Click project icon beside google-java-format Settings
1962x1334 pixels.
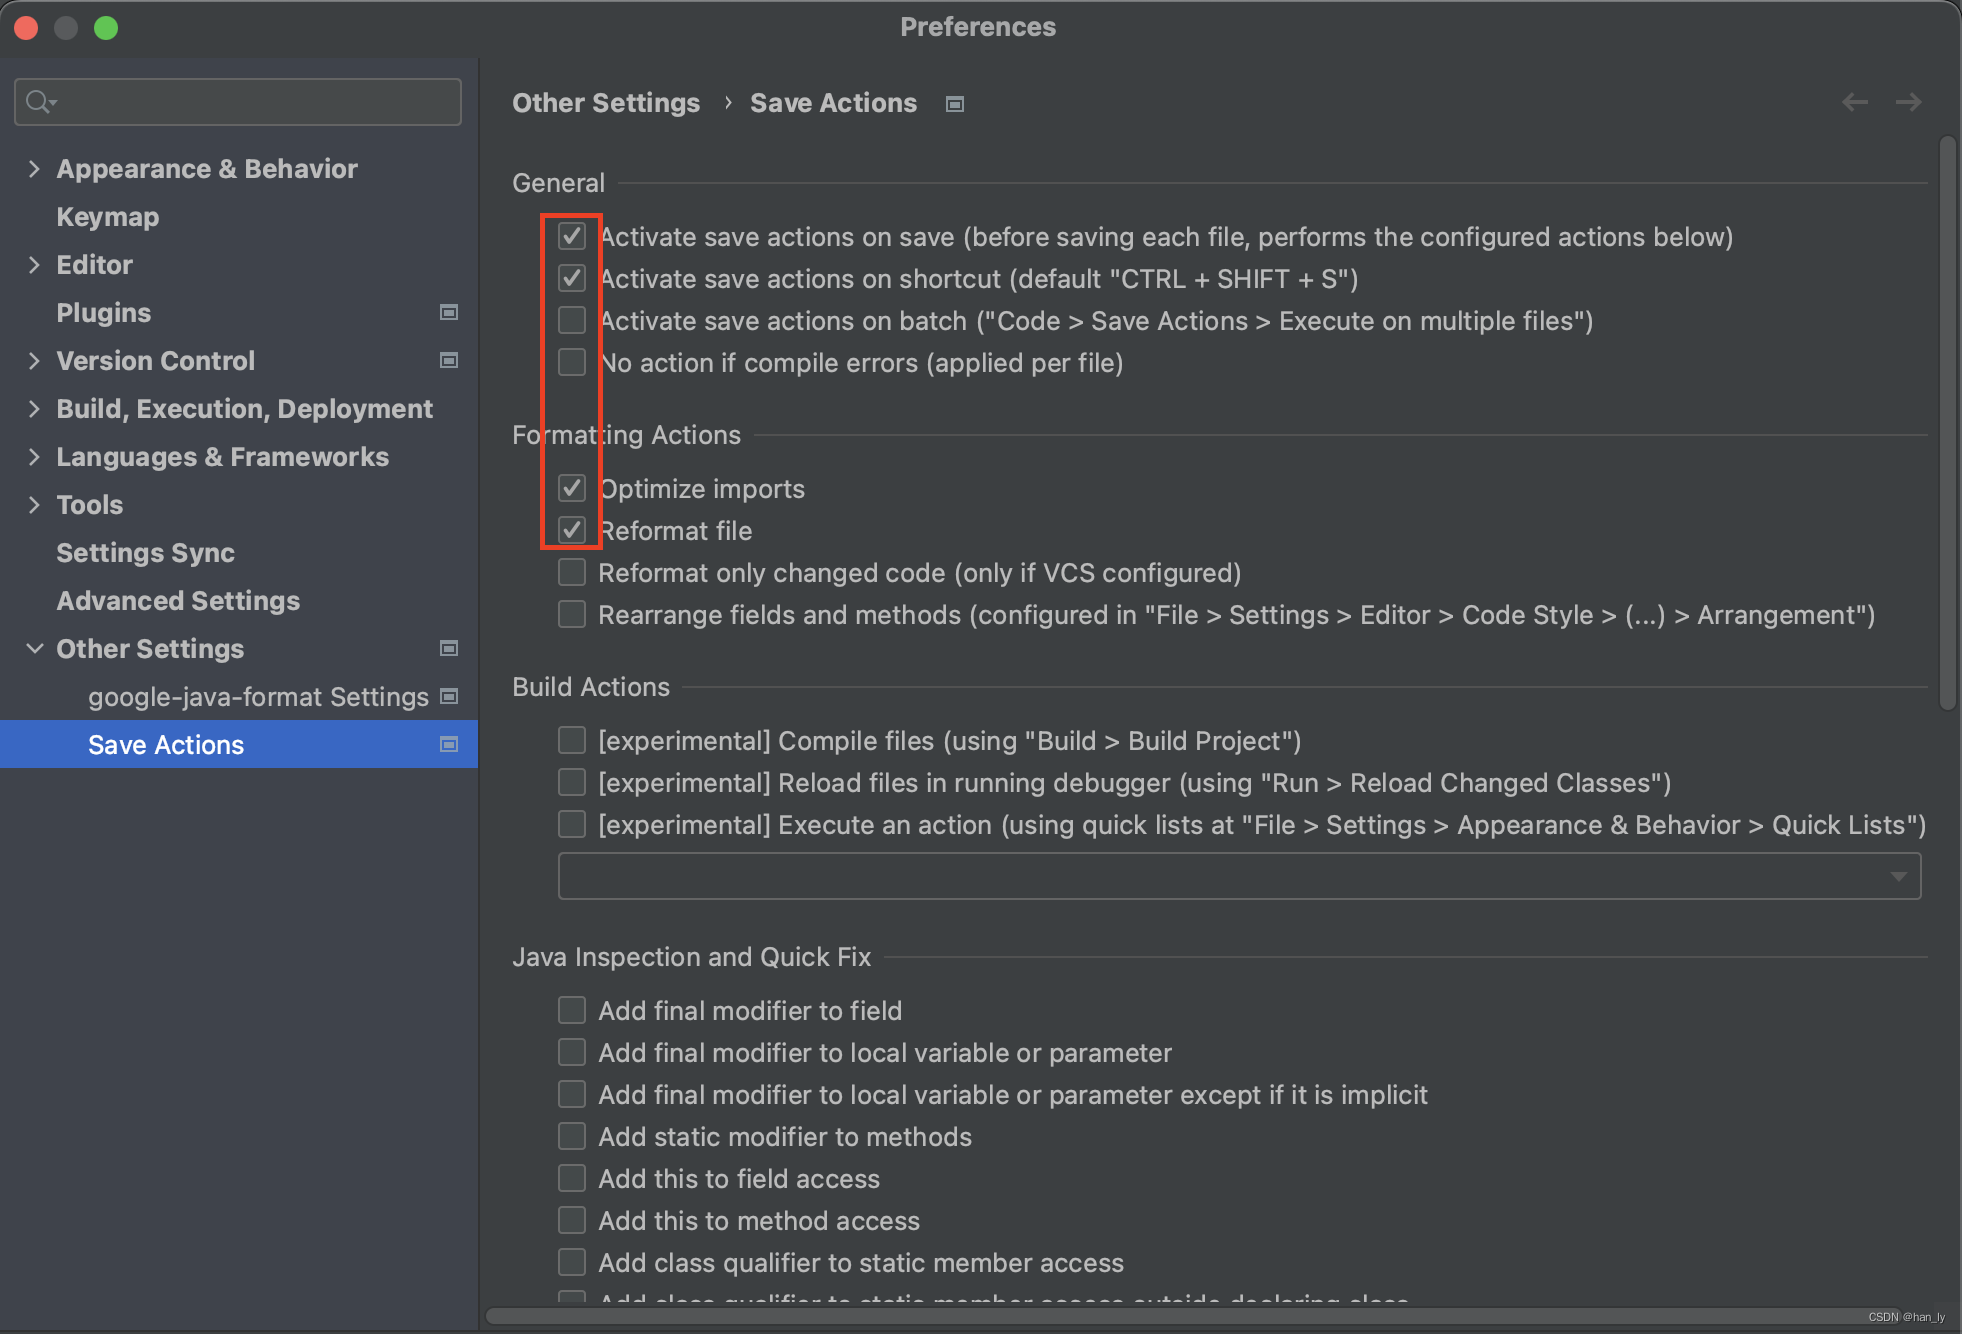pyautogui.click(x=449, y=697)
